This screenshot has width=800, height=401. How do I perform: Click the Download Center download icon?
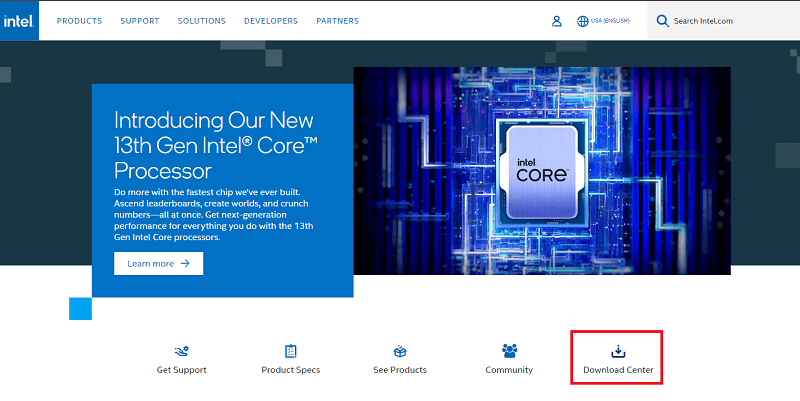point(618,351)
